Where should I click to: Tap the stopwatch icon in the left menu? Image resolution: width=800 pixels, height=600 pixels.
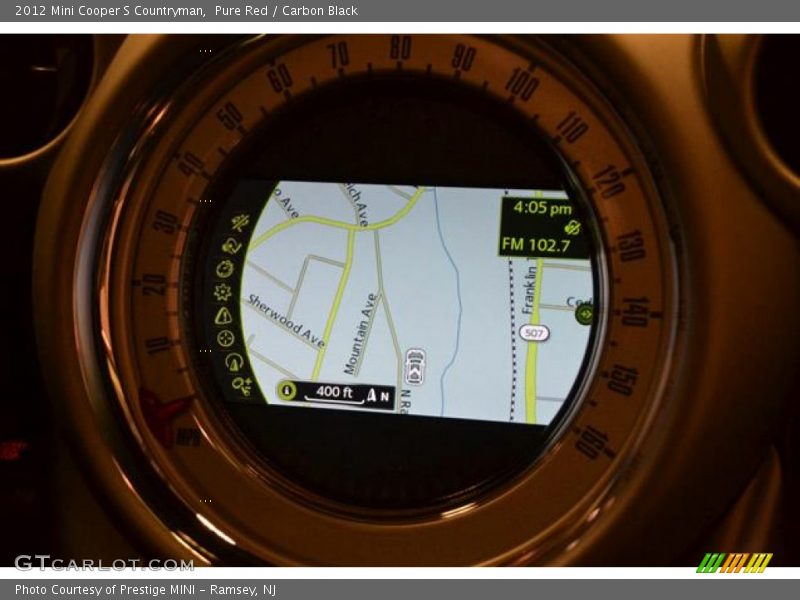point(225,268)
